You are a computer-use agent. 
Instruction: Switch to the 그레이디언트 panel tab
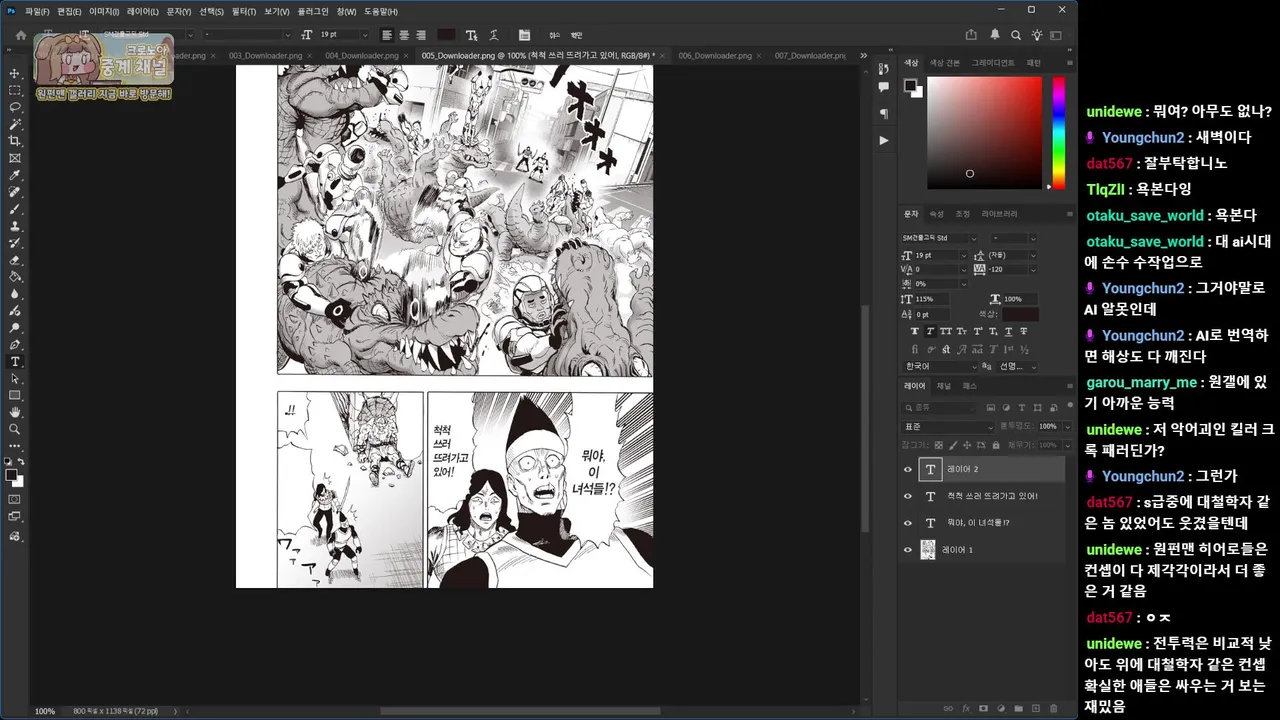[992, 63]
